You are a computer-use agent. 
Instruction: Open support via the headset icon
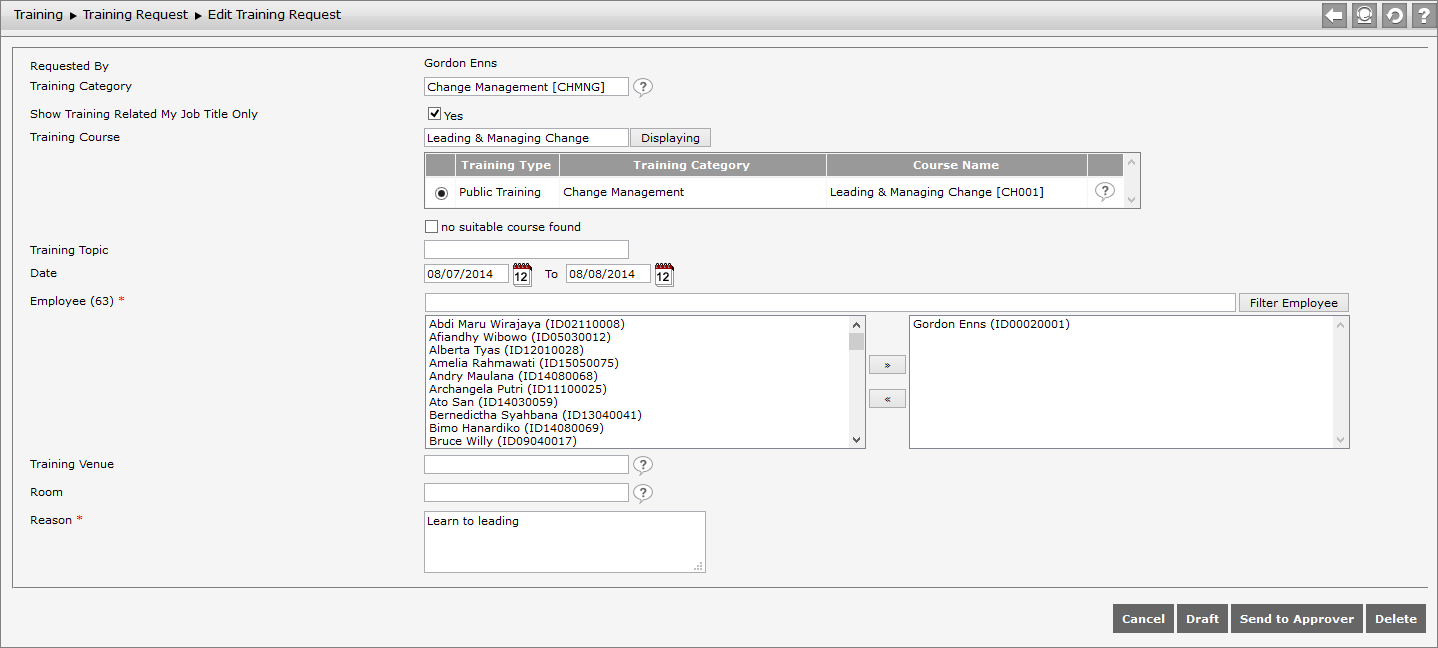[1363, 14]
